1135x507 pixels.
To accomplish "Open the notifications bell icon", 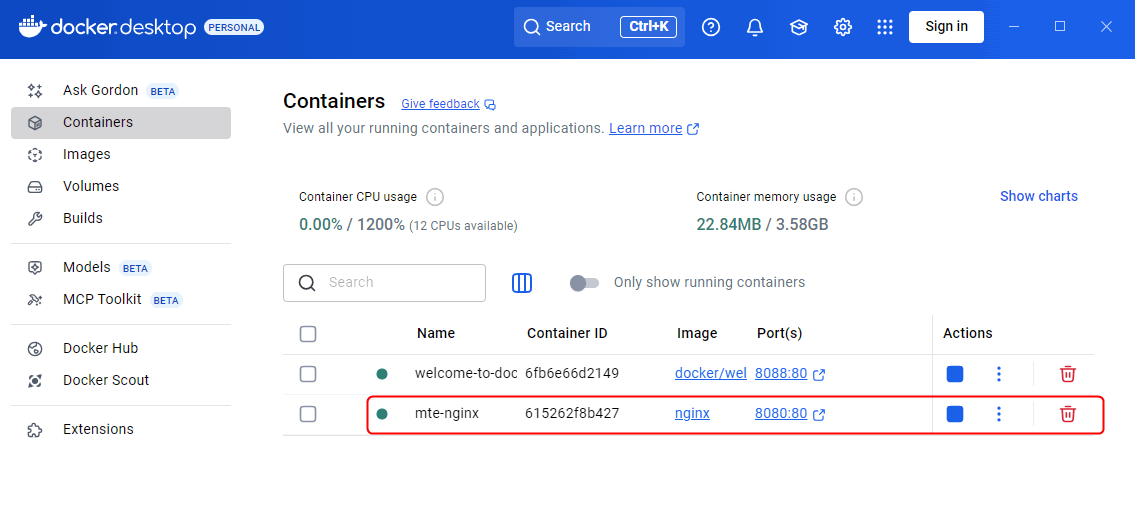I will (755, 27).
